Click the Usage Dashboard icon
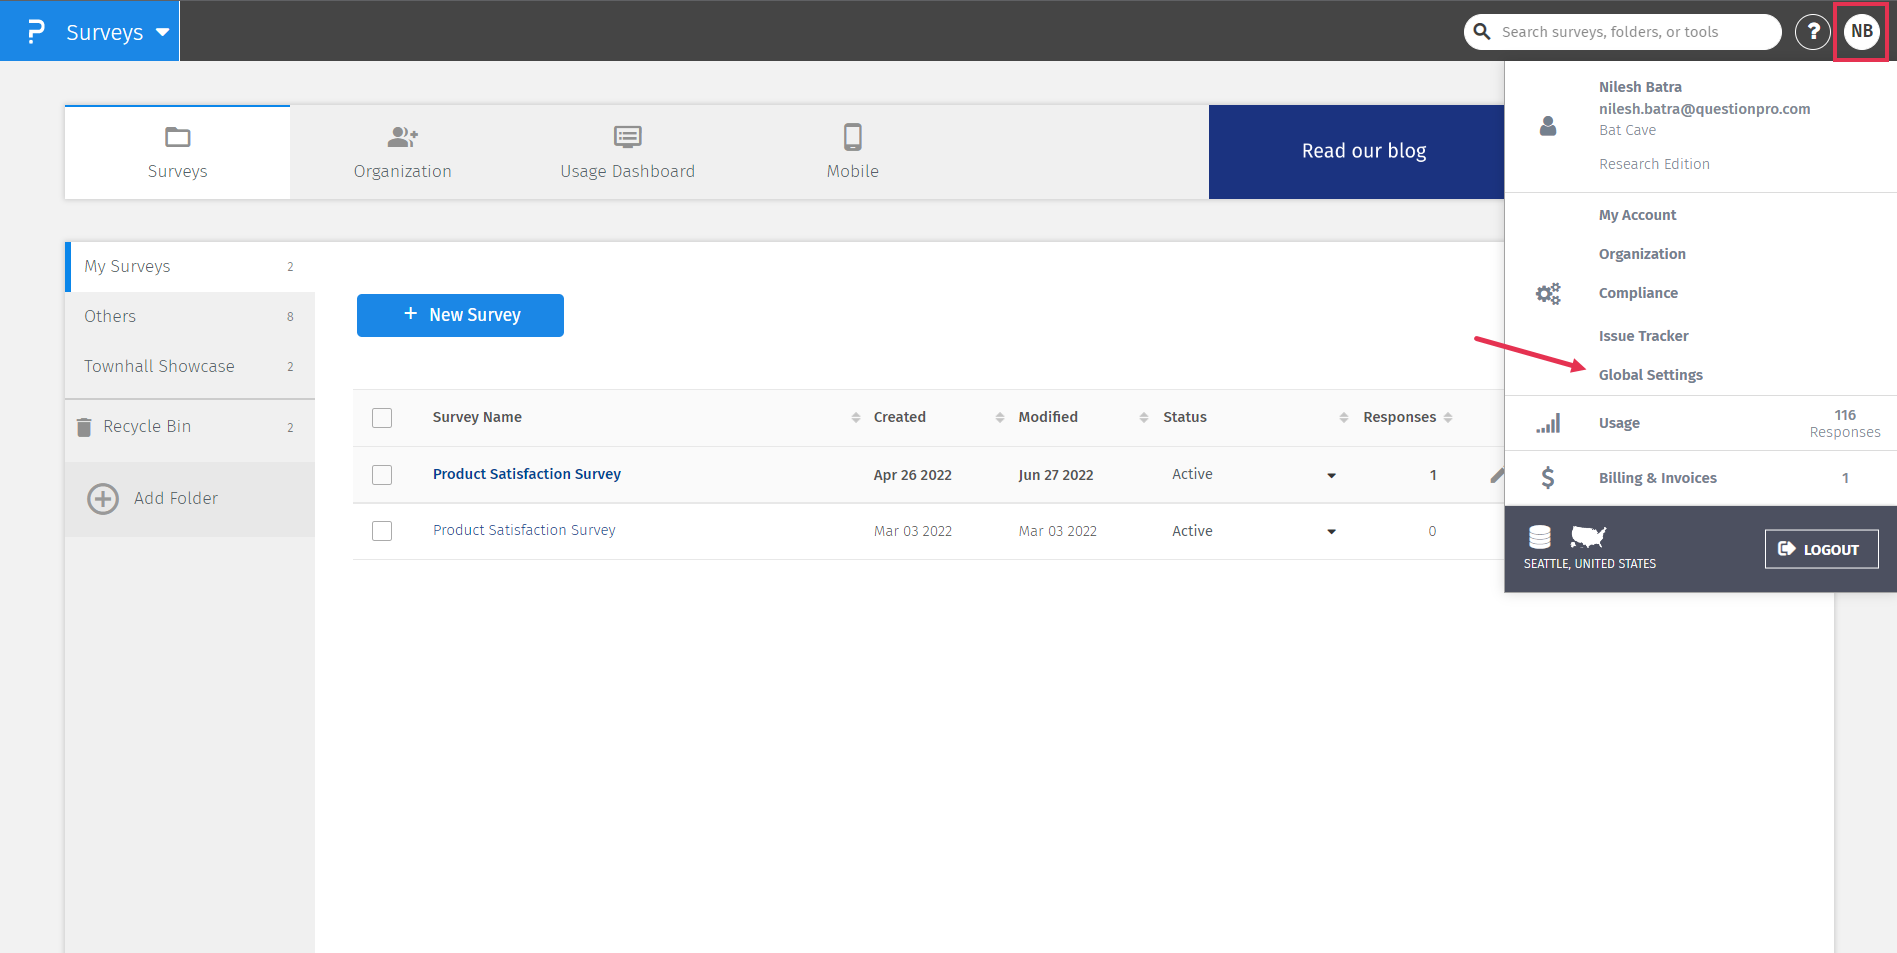1897x953 pixels. (x=627, y=137)
